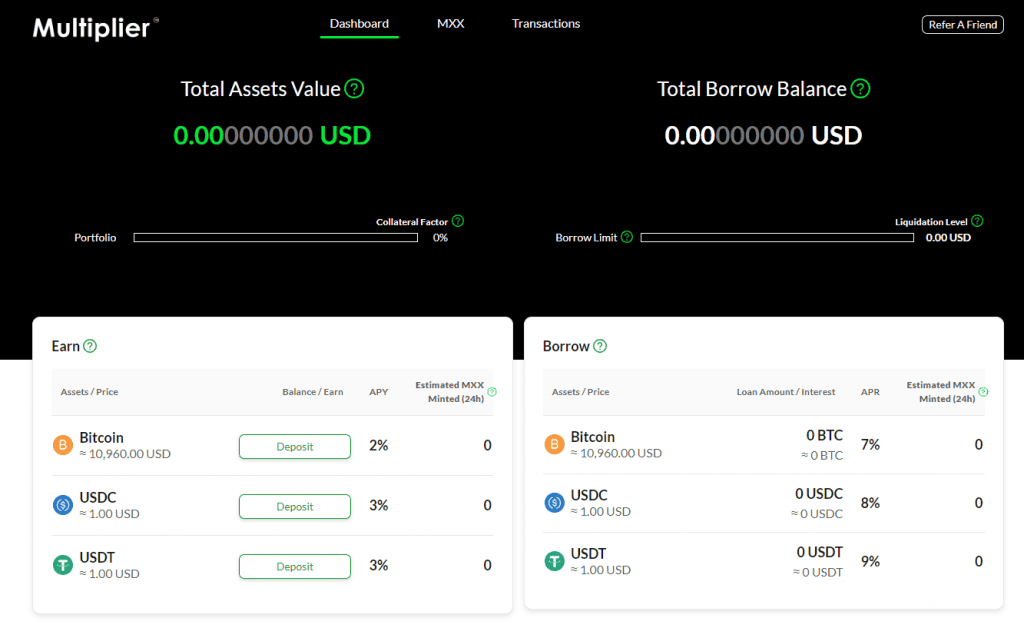This screenshot has width=1024, height=628.
Task: Click the Collateral Factor help icon
Action: tap(458, 221)
